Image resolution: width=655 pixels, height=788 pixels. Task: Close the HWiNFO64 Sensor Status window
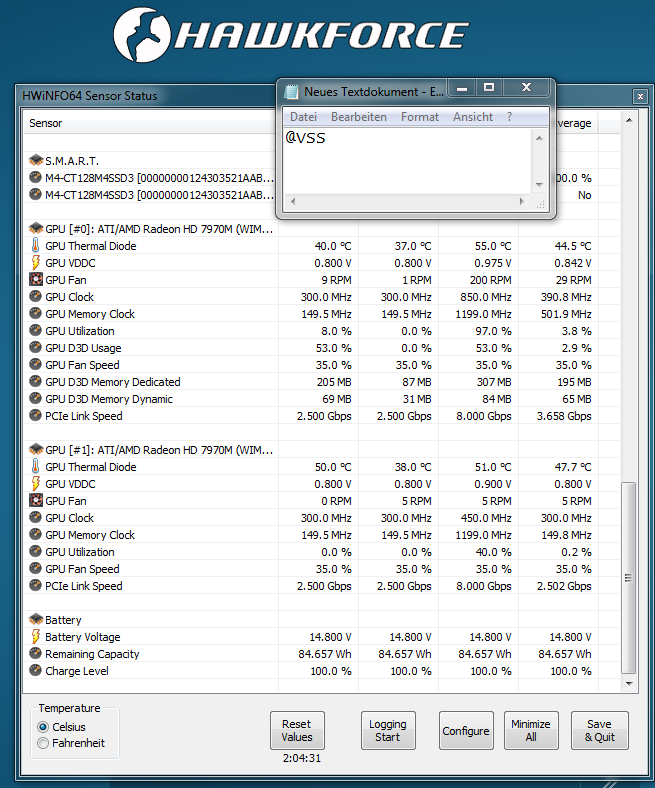[x=640, y=96]
